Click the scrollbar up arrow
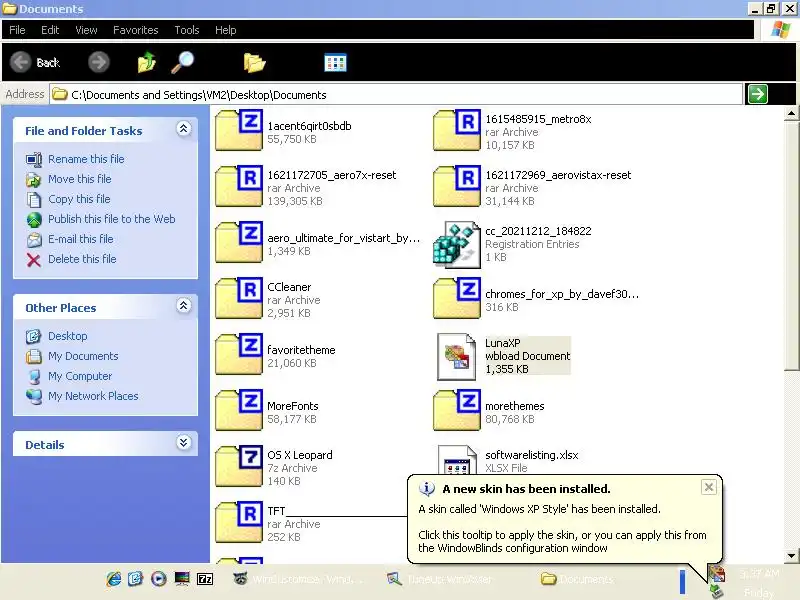This screenshot has height=600, width=800. coord(791,113)
